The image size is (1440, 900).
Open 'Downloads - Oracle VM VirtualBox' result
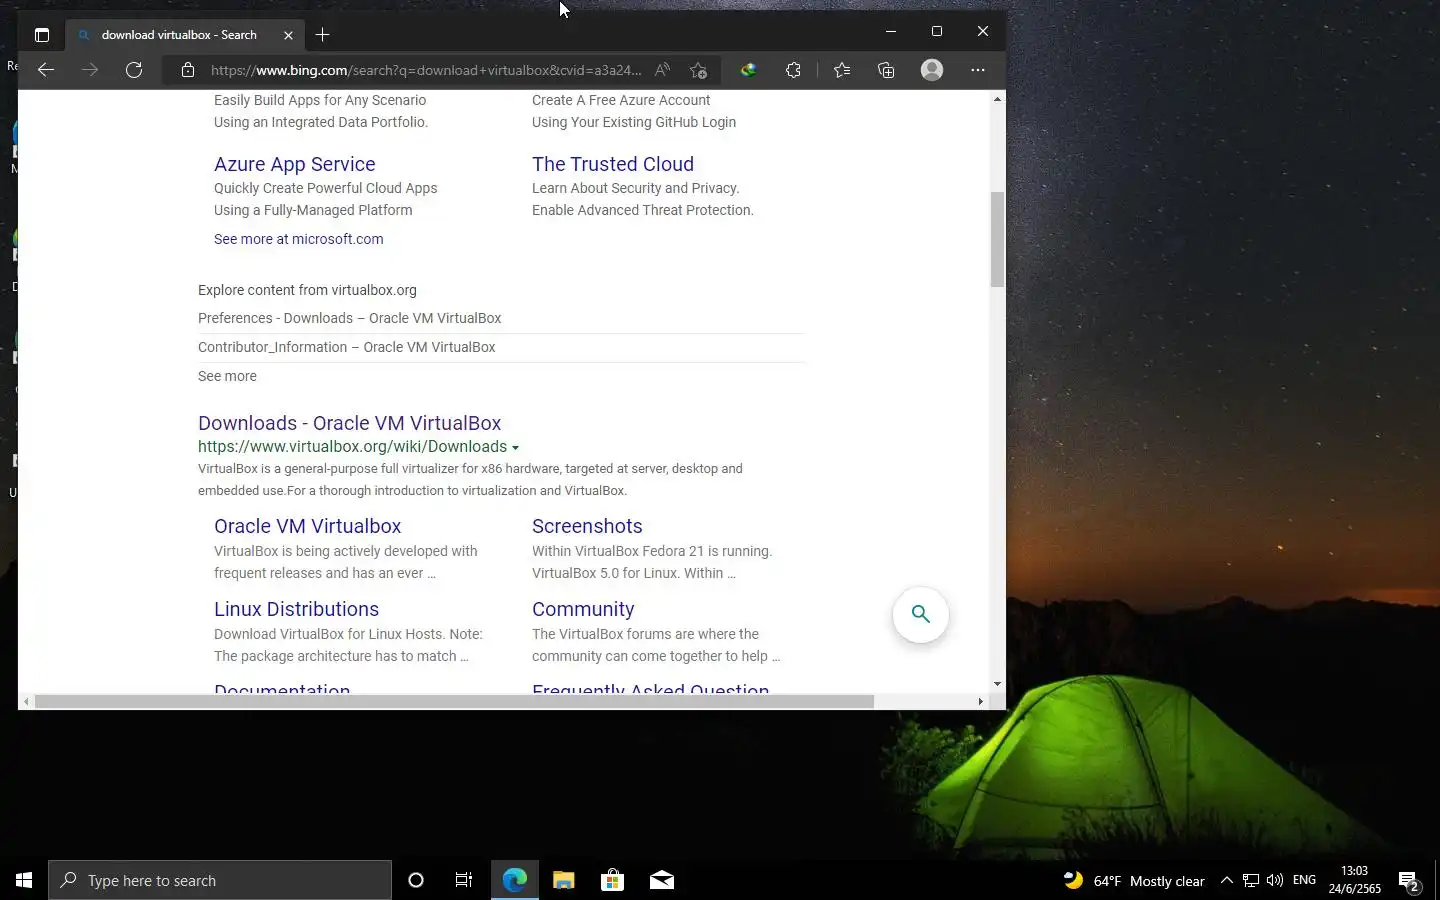tap(350, 423)
